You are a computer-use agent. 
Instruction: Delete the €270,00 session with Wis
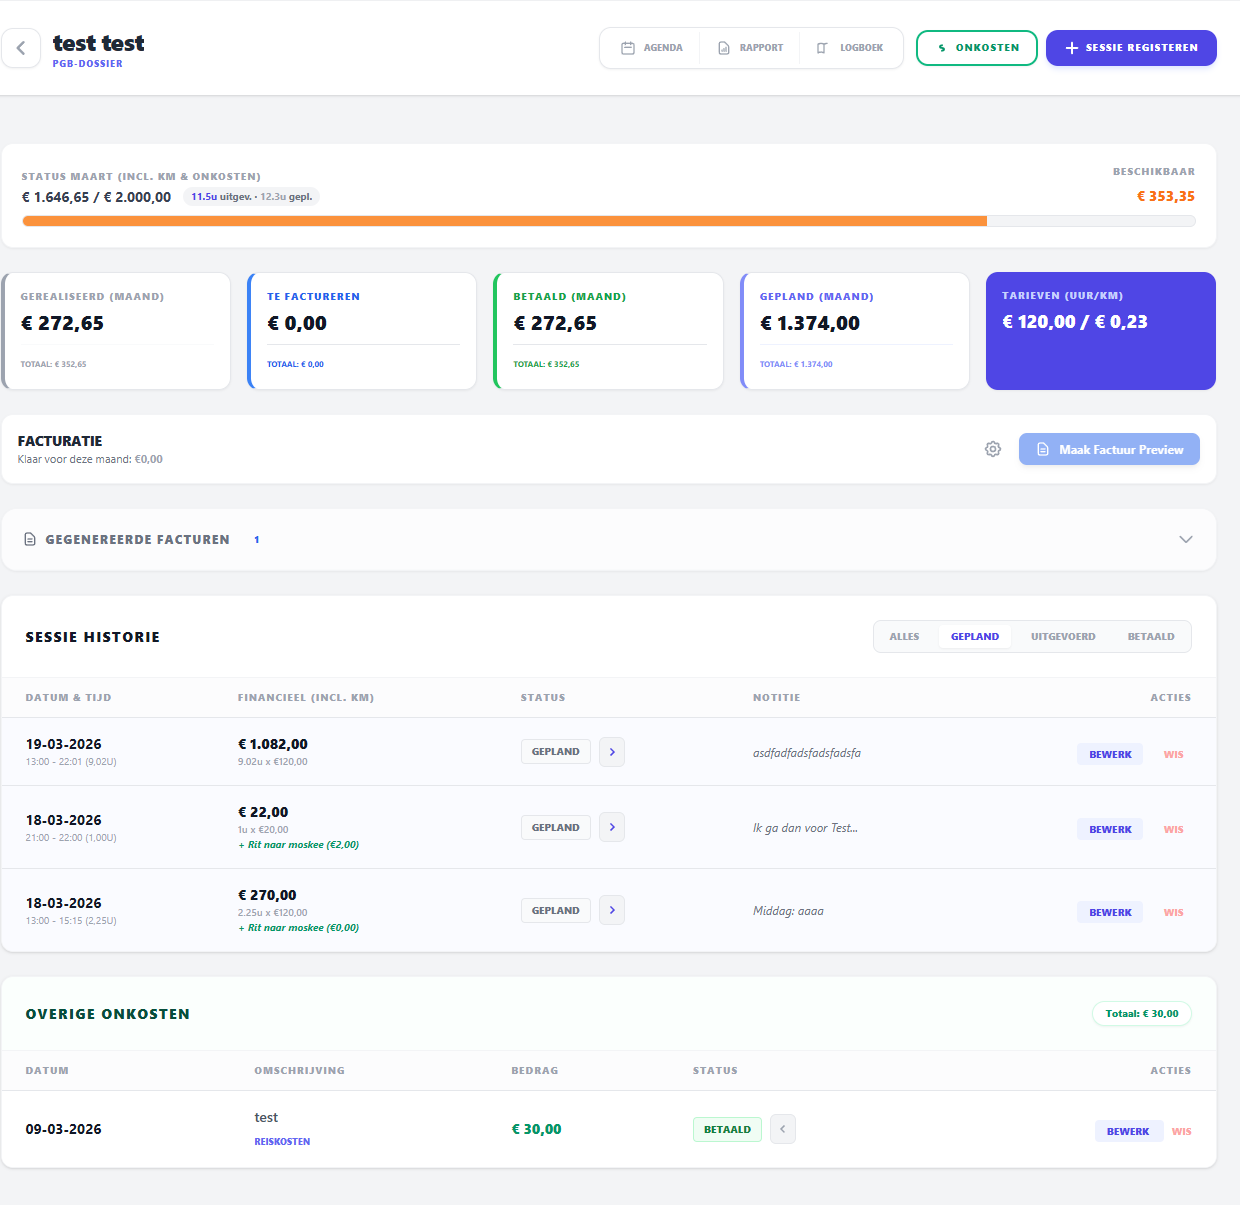tap(1173, 913)
